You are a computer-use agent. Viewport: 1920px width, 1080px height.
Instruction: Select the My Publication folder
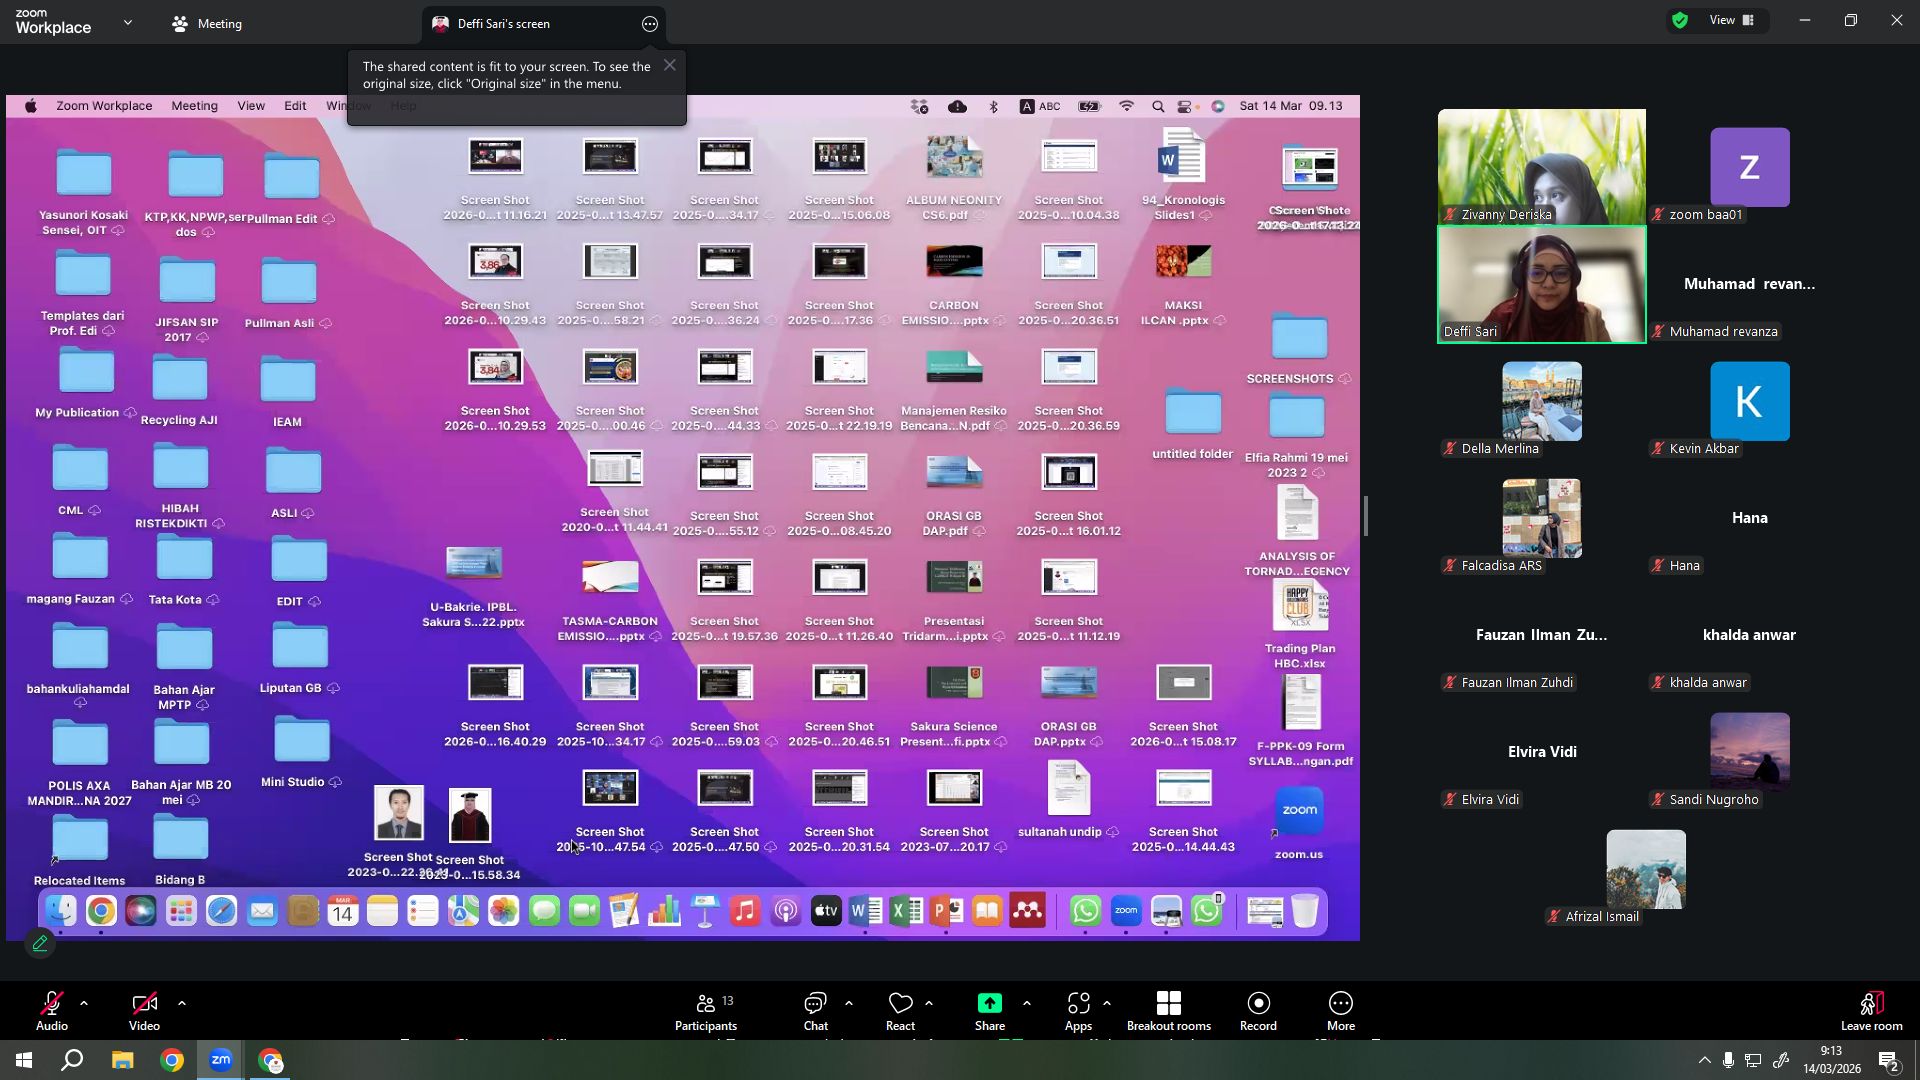point(86,384)
